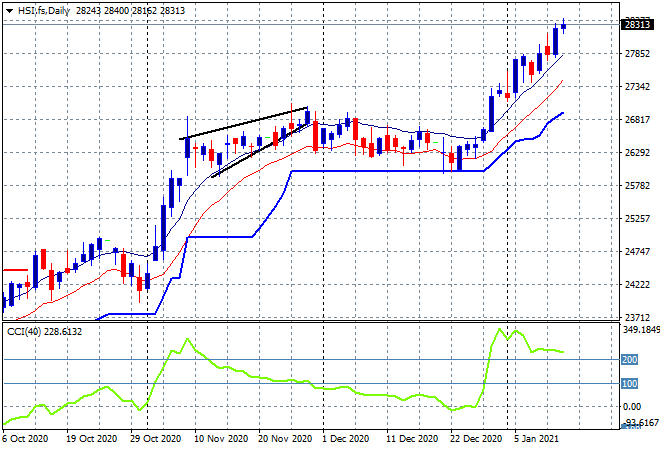Screen dimensions: 660x450
Task: Click the 19 Oct 2020 date label
Action: (91, 439)
